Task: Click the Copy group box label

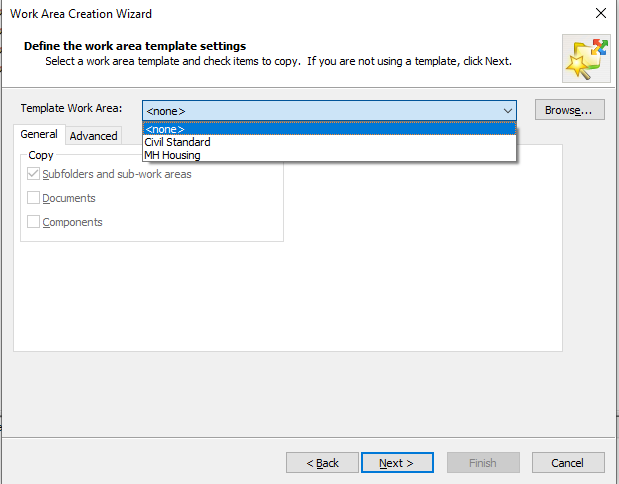Action: (x=41, y=155)
